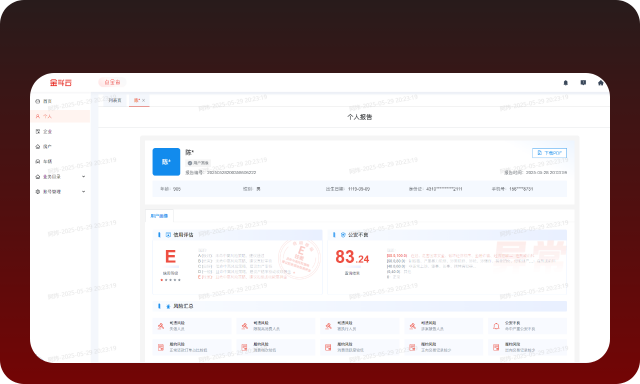
Task: Switch to the first page tab
Action: pyautogui.click(x=115, y=100)
